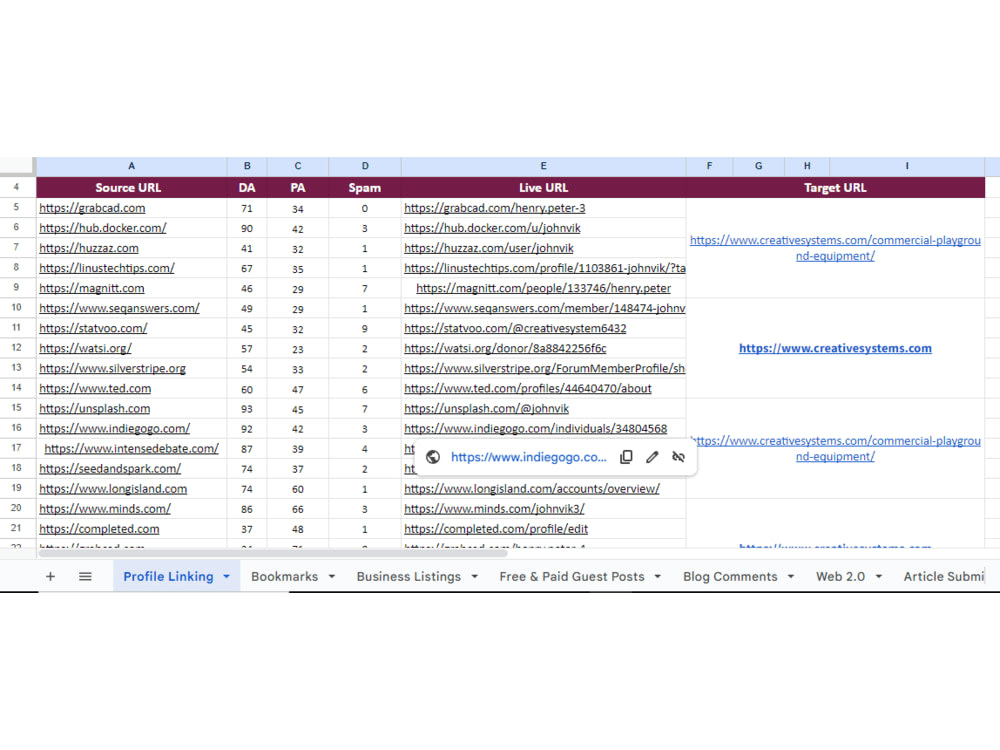1000x750 pixels.
Task: Select Spam value 6 in ted.com row
Action: click(x=365, y=389)
